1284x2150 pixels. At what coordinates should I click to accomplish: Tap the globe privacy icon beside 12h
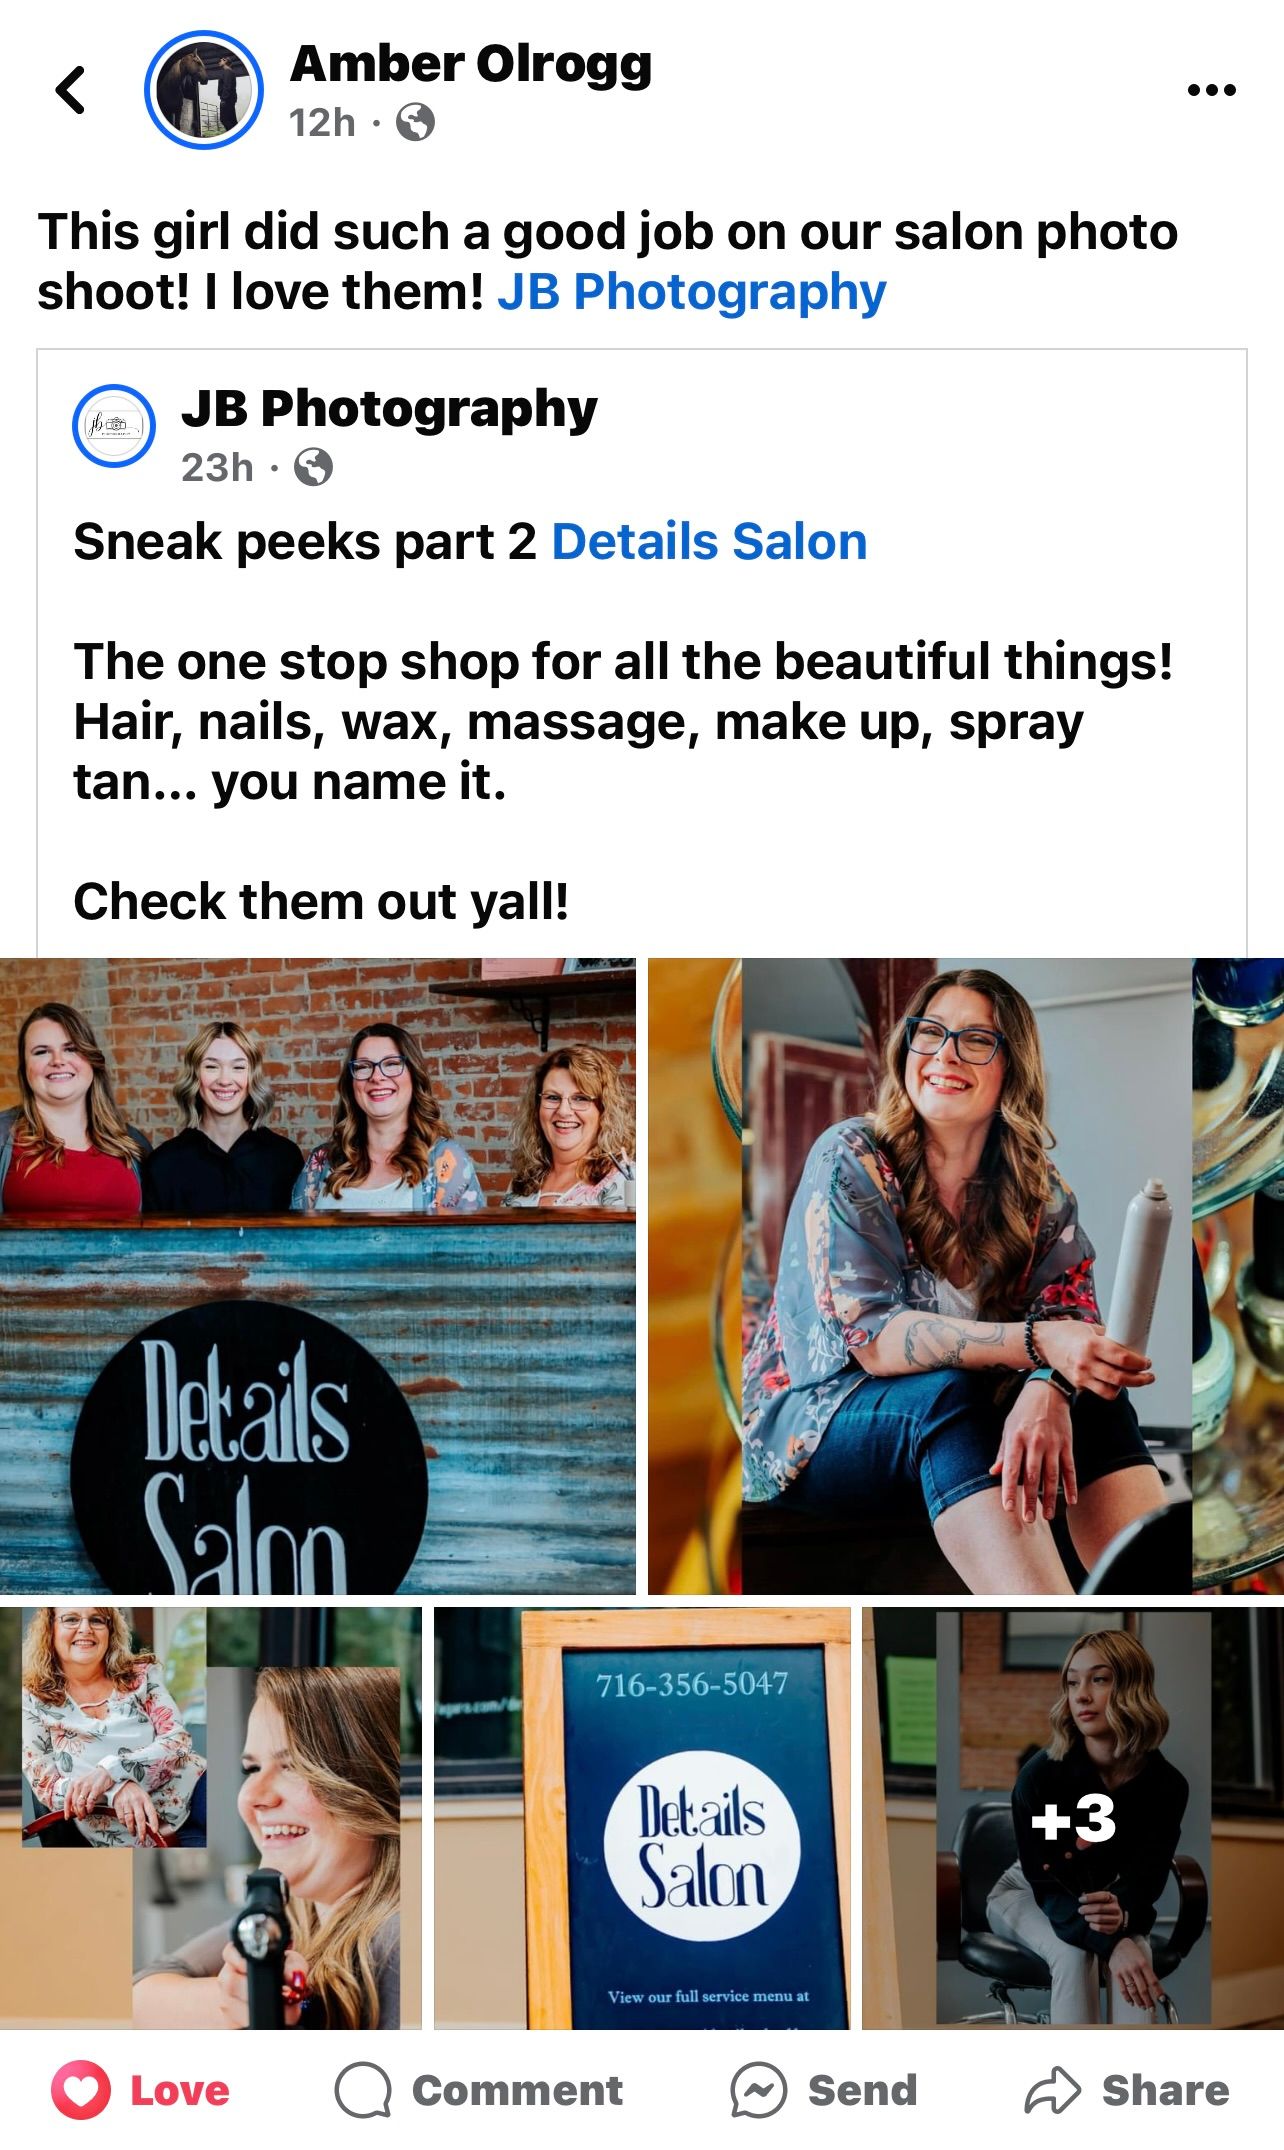coord(415,123)
